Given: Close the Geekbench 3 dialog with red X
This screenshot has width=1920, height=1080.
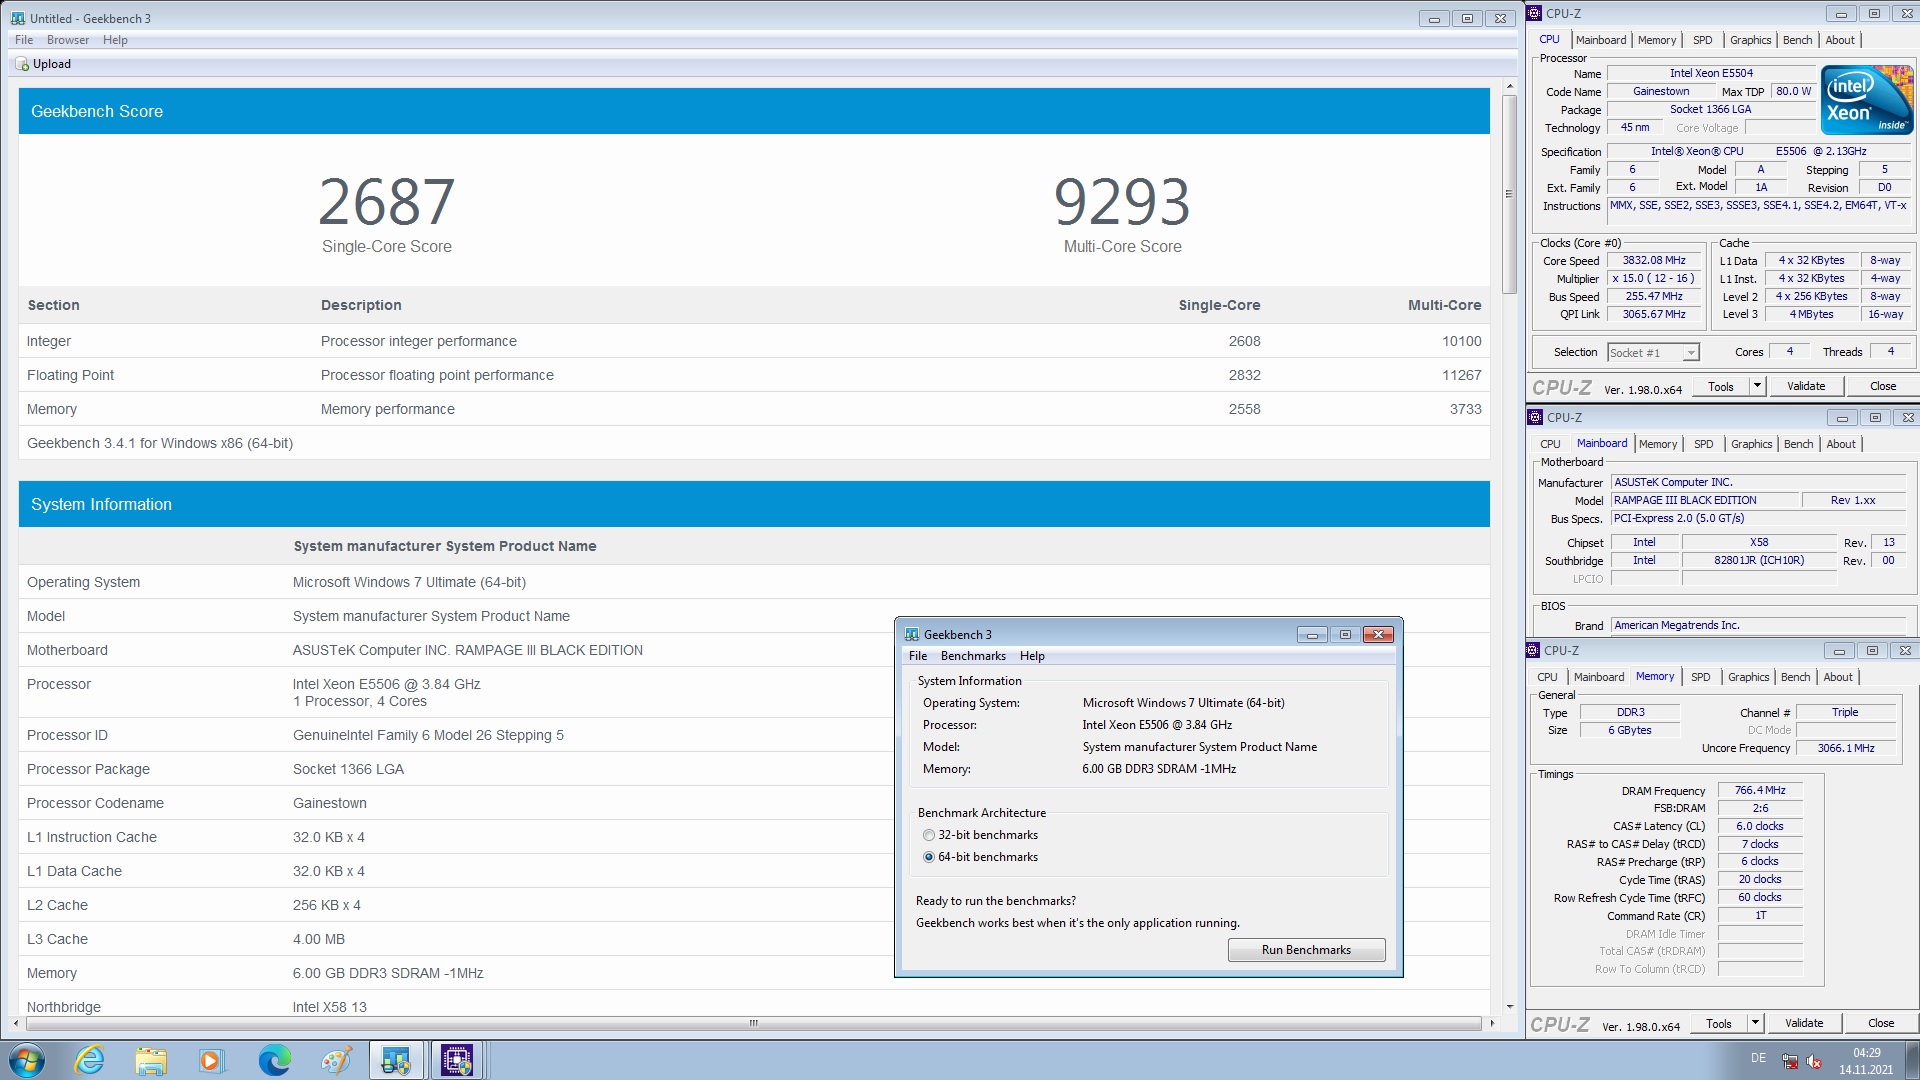Looking at the screenshot, I should [1378, 634].
